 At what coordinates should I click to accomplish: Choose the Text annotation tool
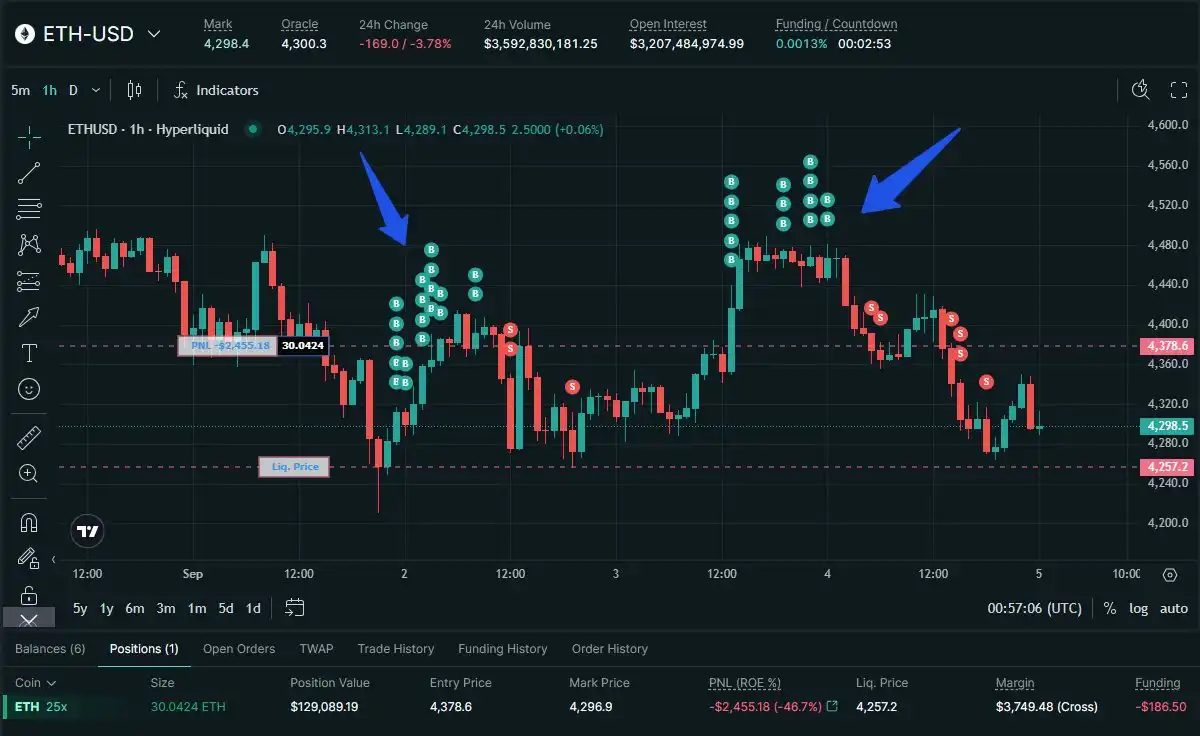pos(30,353)
